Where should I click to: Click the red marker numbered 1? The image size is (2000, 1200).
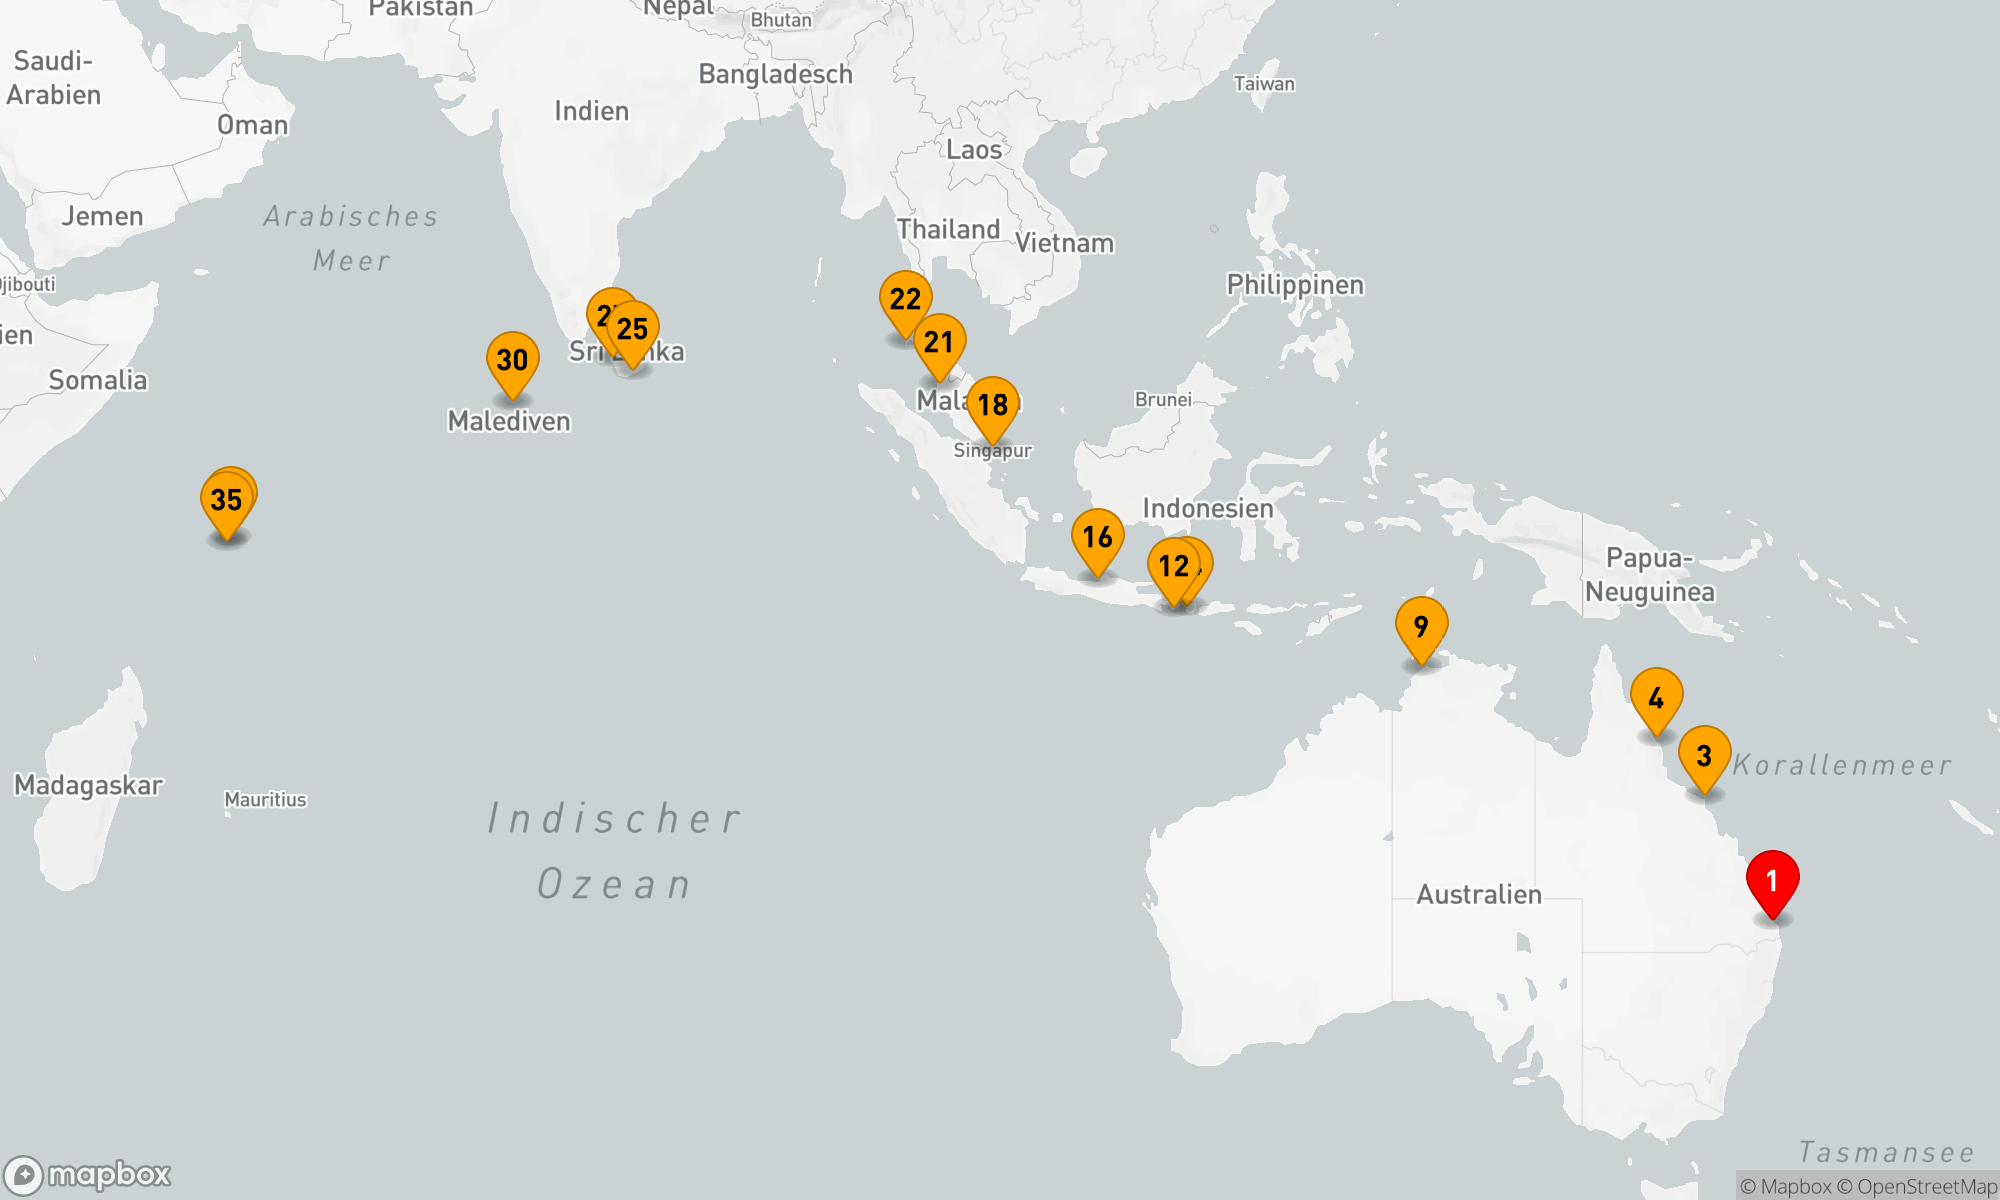coord(1772,881)
